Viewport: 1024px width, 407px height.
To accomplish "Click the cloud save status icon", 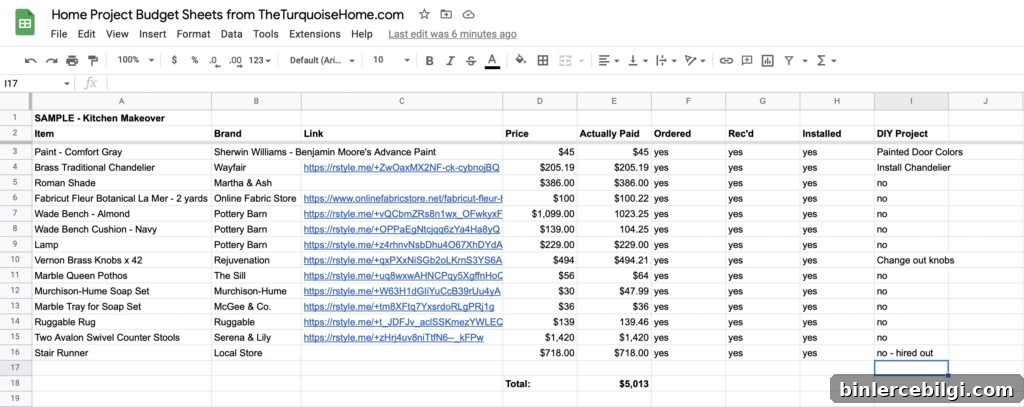I will [x=468, y=14].
